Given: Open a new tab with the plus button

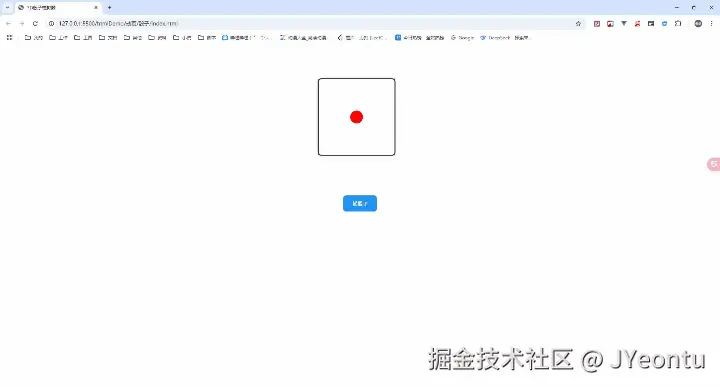Looking at the screenshot, I should click(x=109, y=7).
